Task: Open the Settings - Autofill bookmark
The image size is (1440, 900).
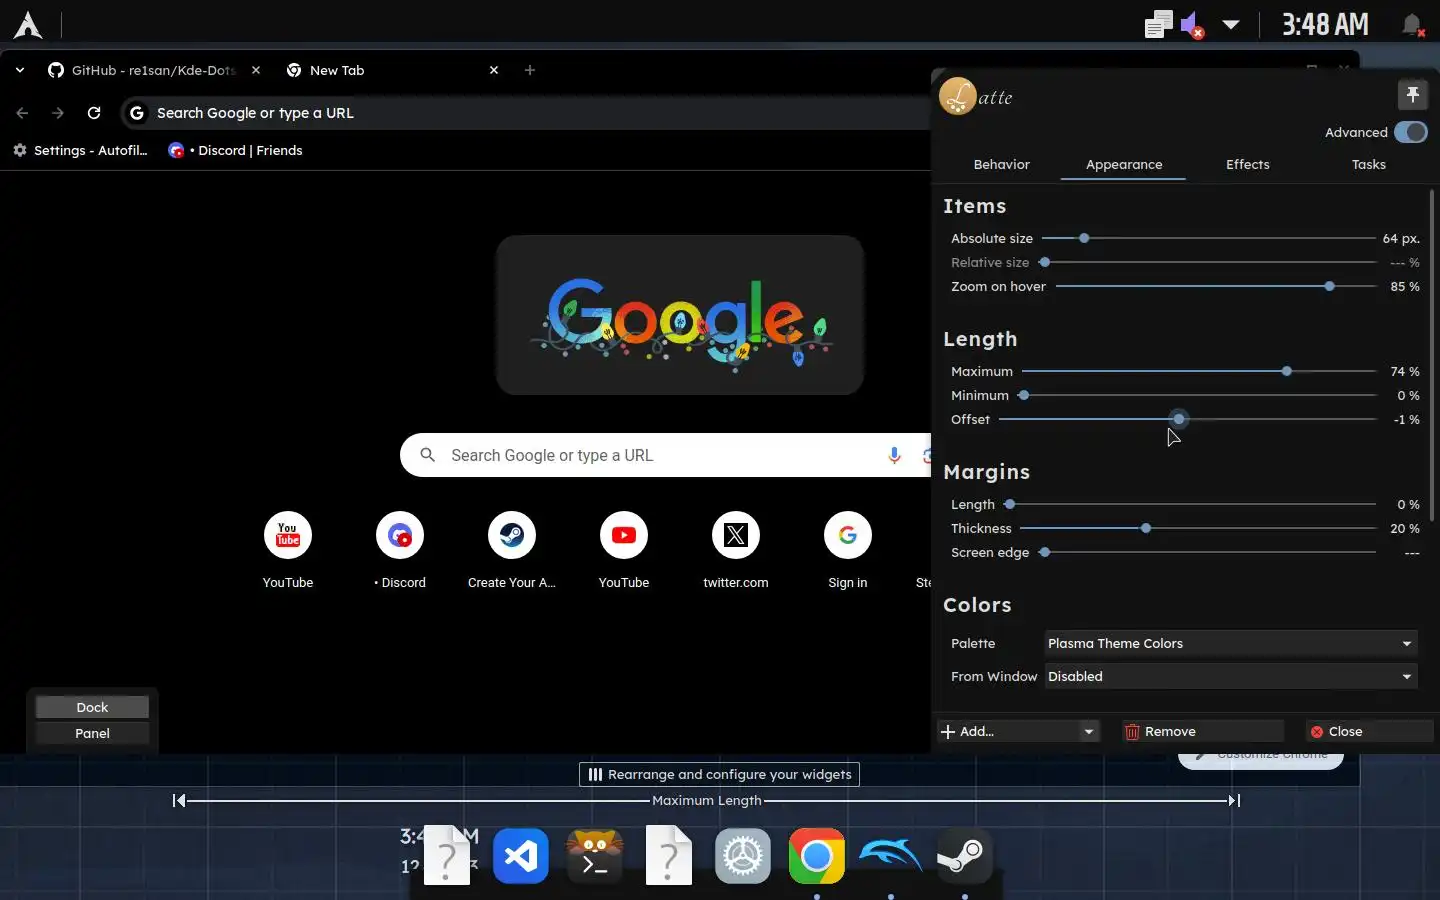Action: [x=80, y=150]
